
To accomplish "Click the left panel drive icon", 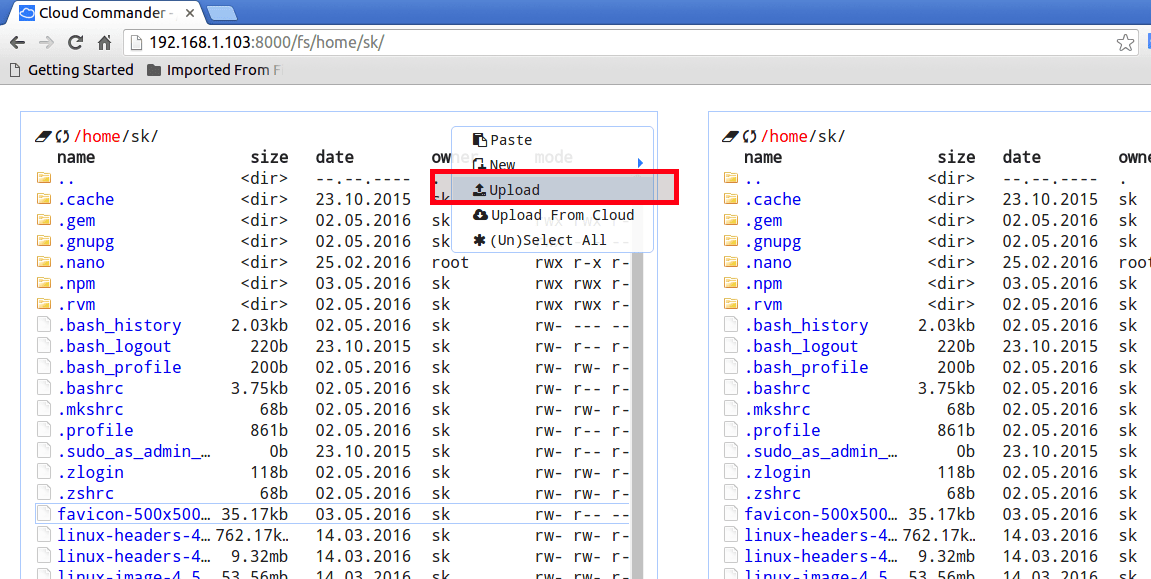I will tap(42, 136).
